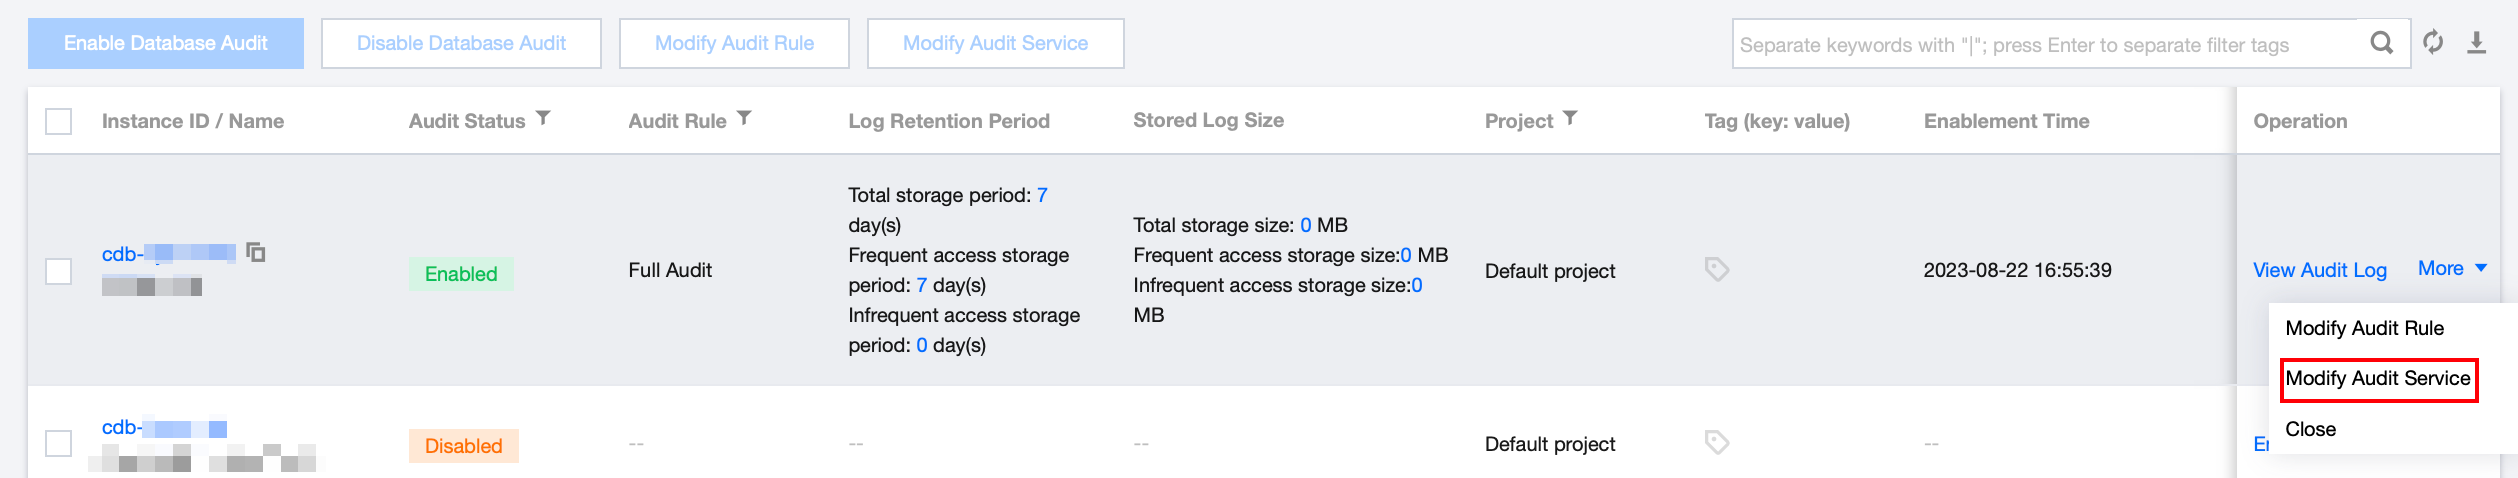Copy the first instance ID

256,252
